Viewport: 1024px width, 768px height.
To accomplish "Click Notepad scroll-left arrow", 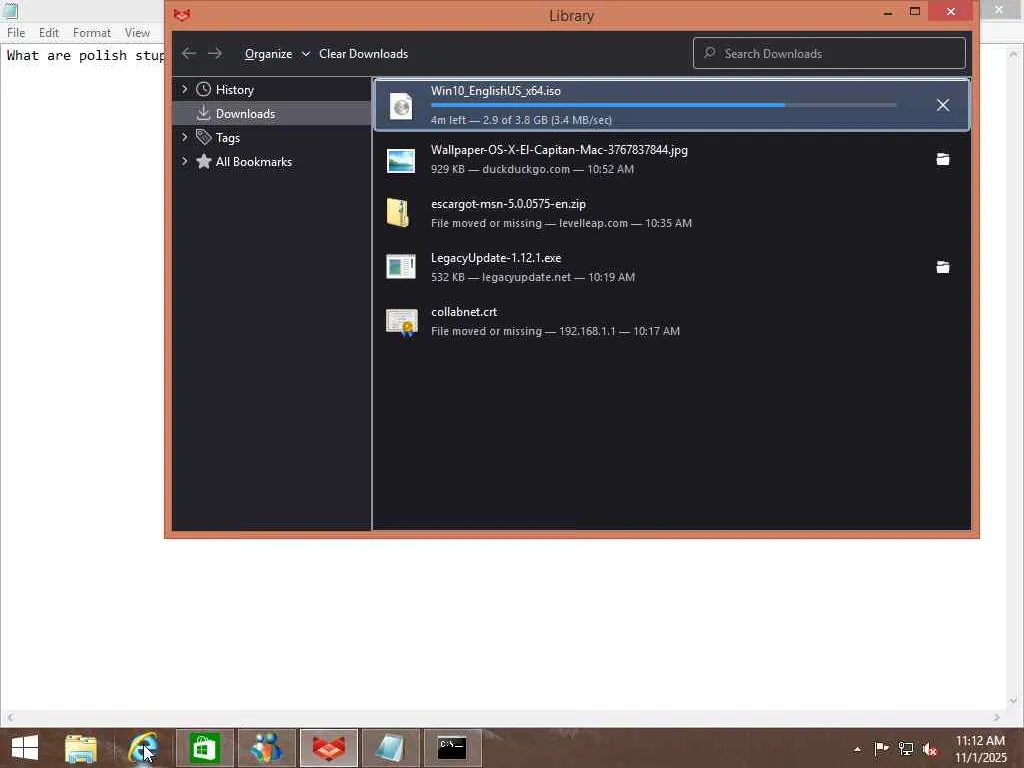I will [8, 717].
